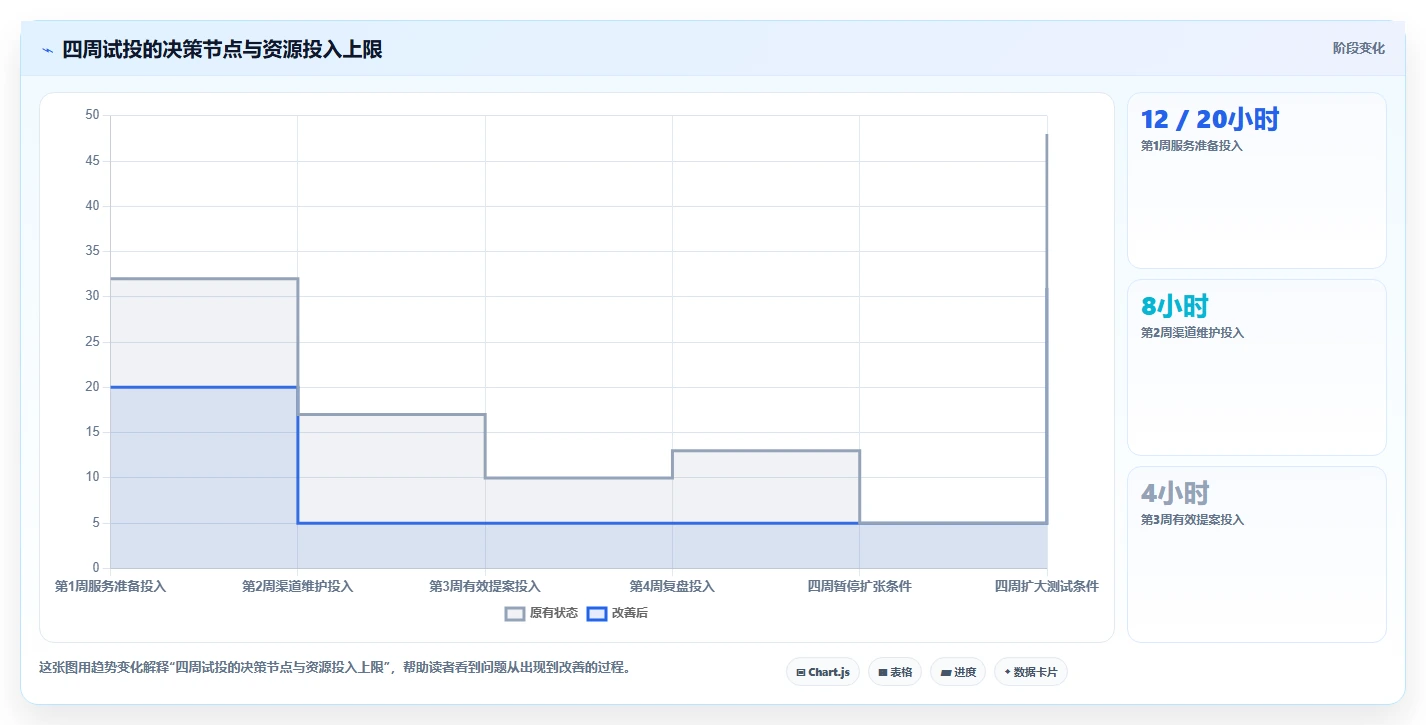Image resolution: width=1426 pixels, height=725 pixels.
Task: Click the 阶段变化 label in the header
Action: (x=1359, y=48)
